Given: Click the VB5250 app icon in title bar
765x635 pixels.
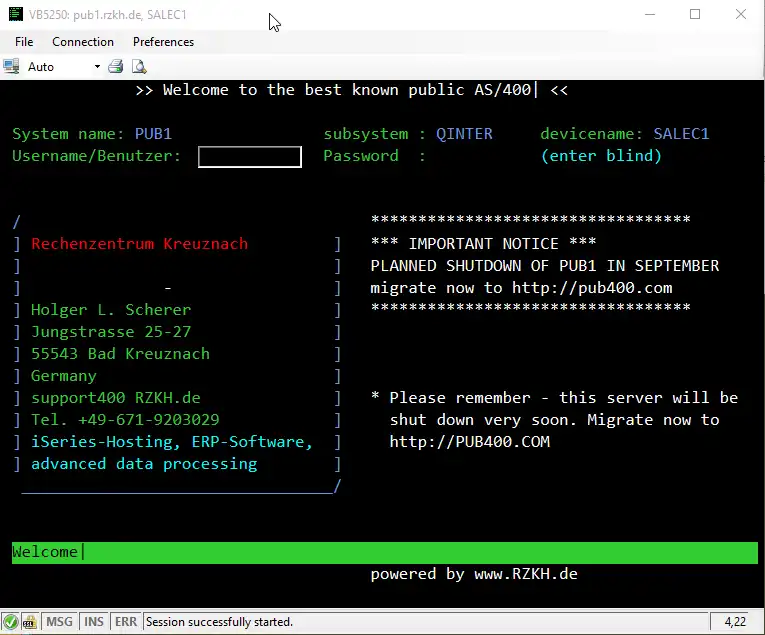Looking at the screenshot, I should point(16,14).
